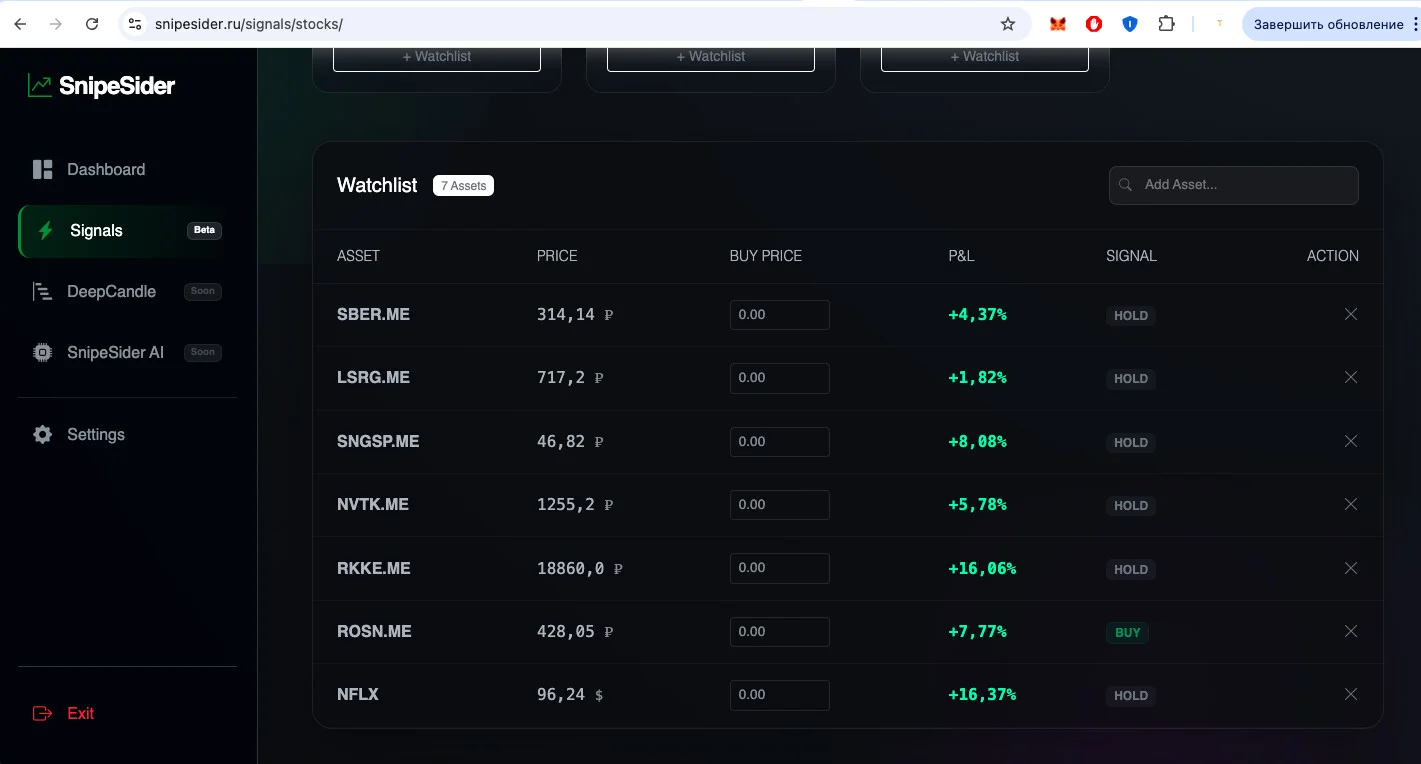Image resolution: width=1421 pixels, height=764 pixels.
Task: Open DeepCandle in the sidebar
Action: tap(127, 291)
